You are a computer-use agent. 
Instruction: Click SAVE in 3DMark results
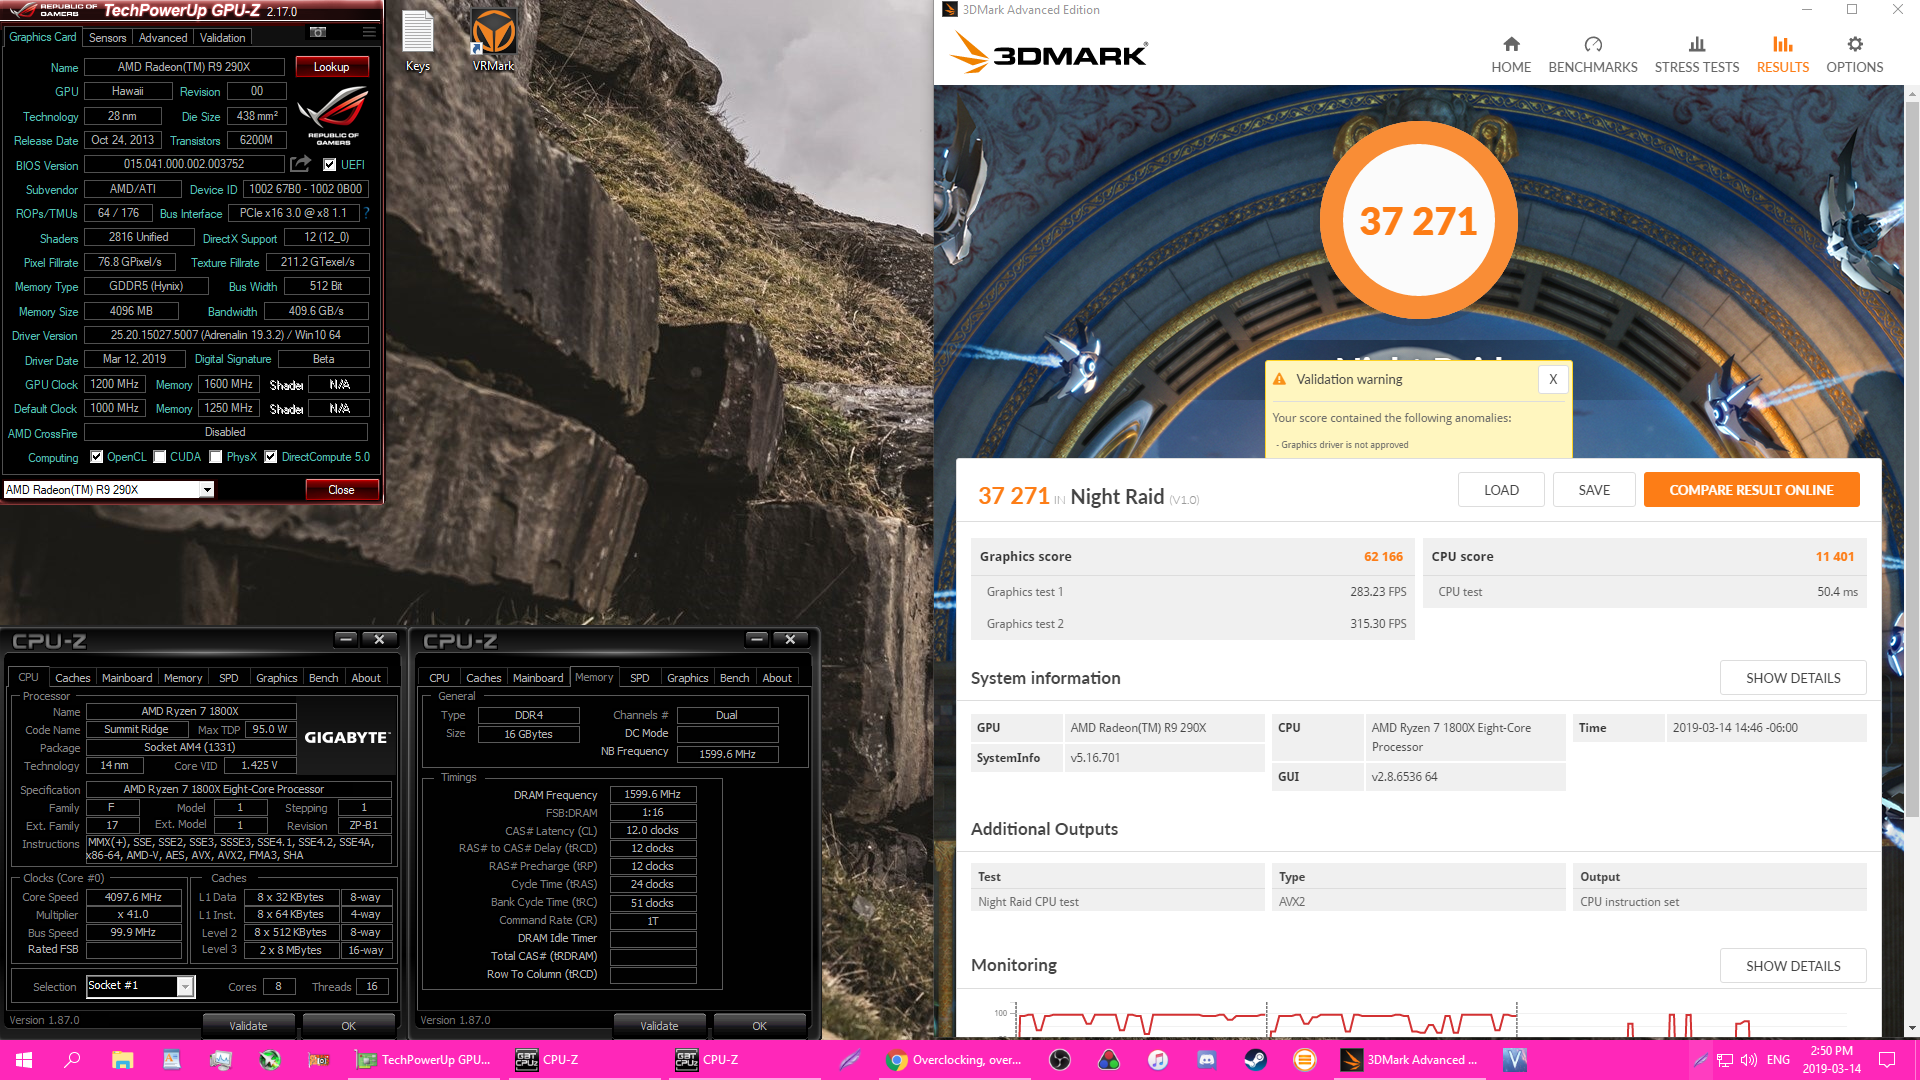pos(1594,490)
